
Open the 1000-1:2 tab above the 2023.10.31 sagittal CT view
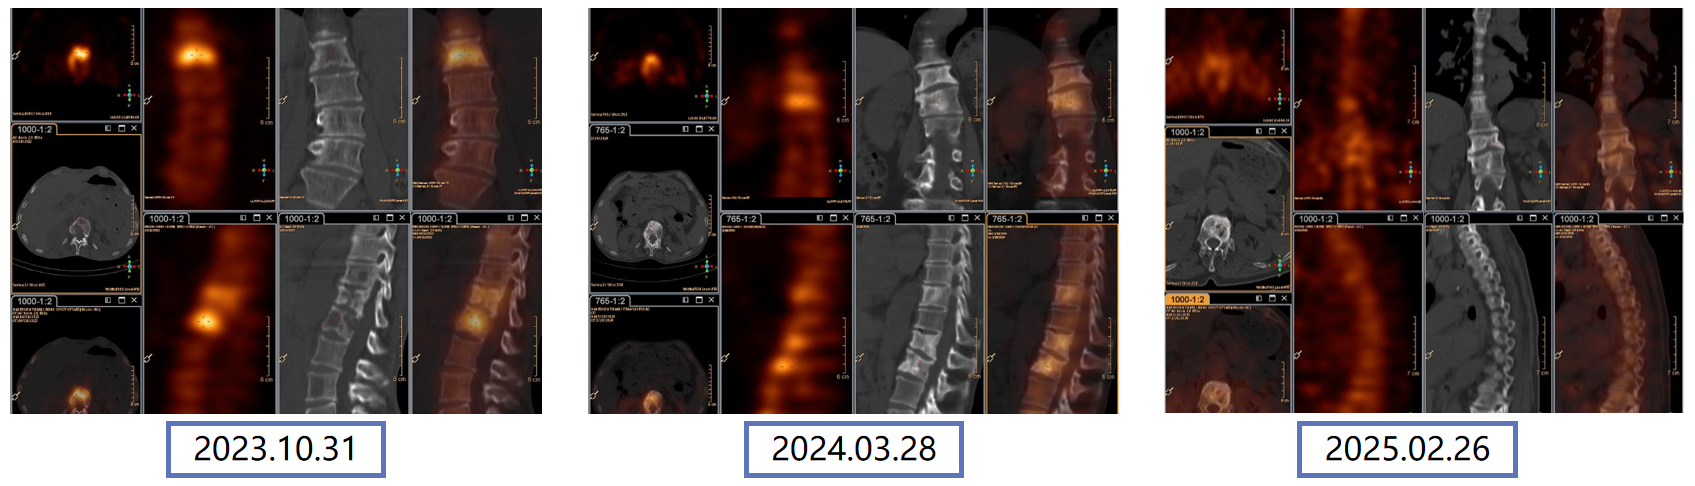coord(302,218)
